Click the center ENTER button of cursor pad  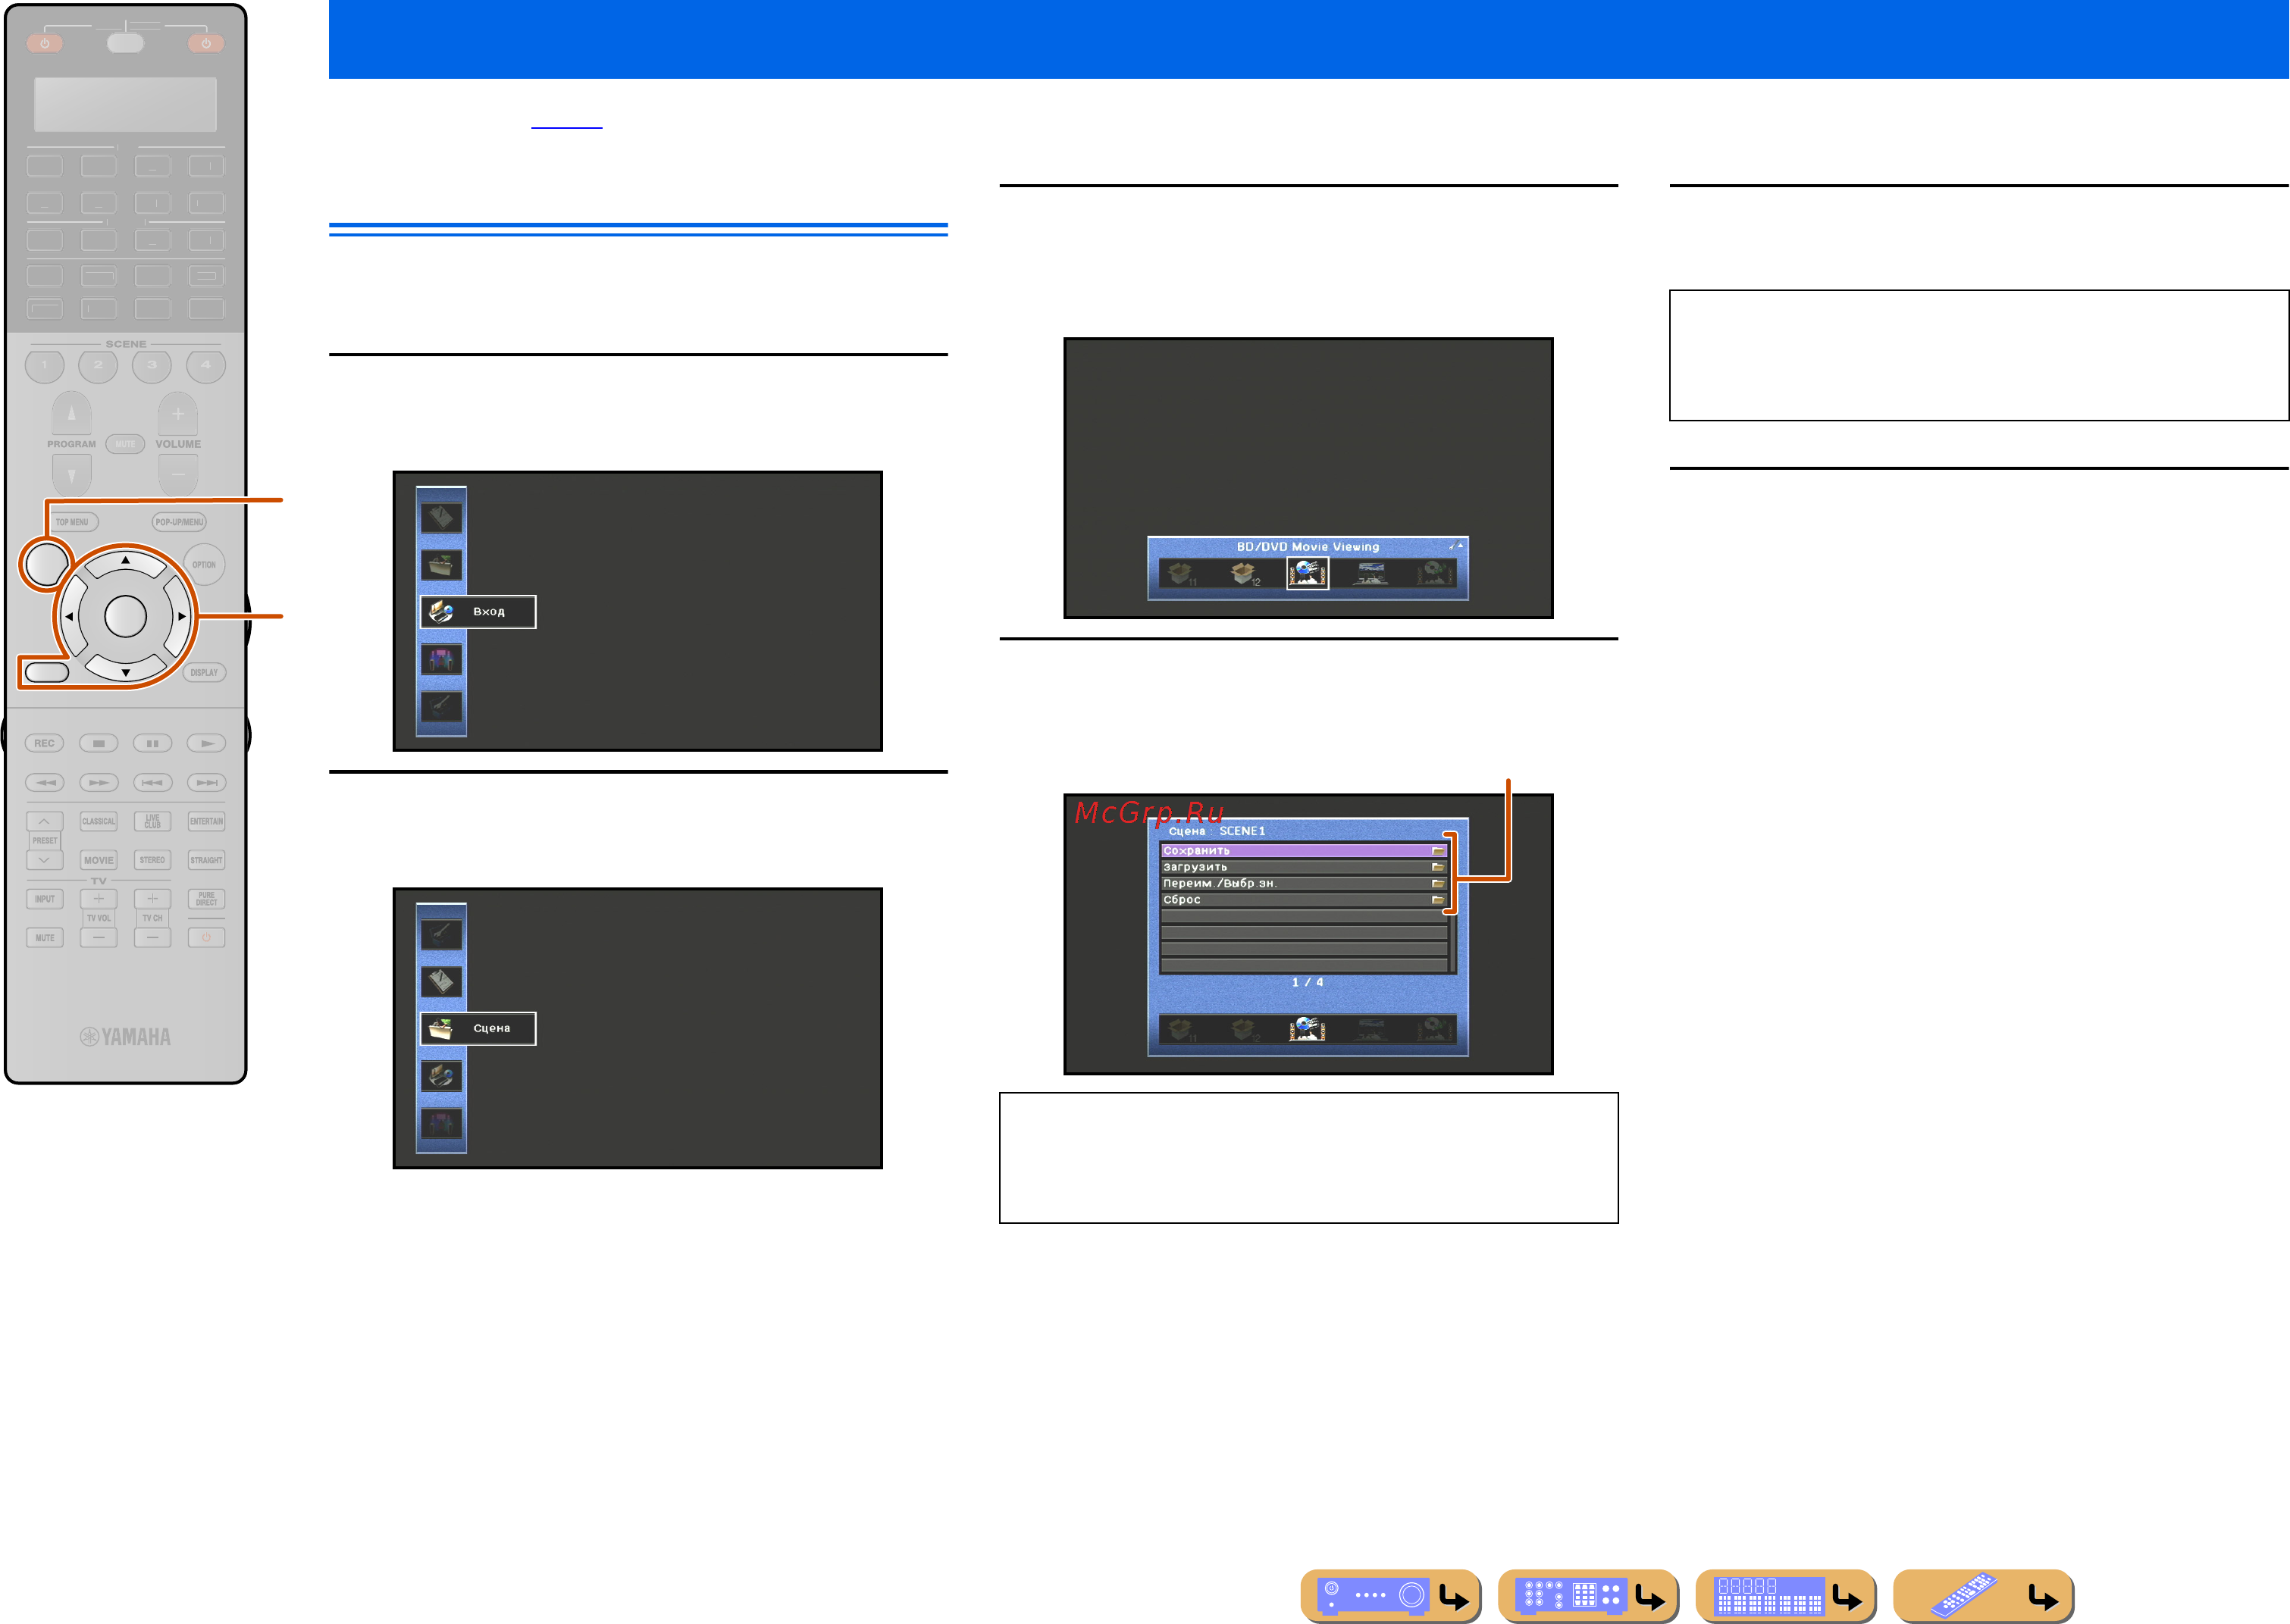pos(125,616)
